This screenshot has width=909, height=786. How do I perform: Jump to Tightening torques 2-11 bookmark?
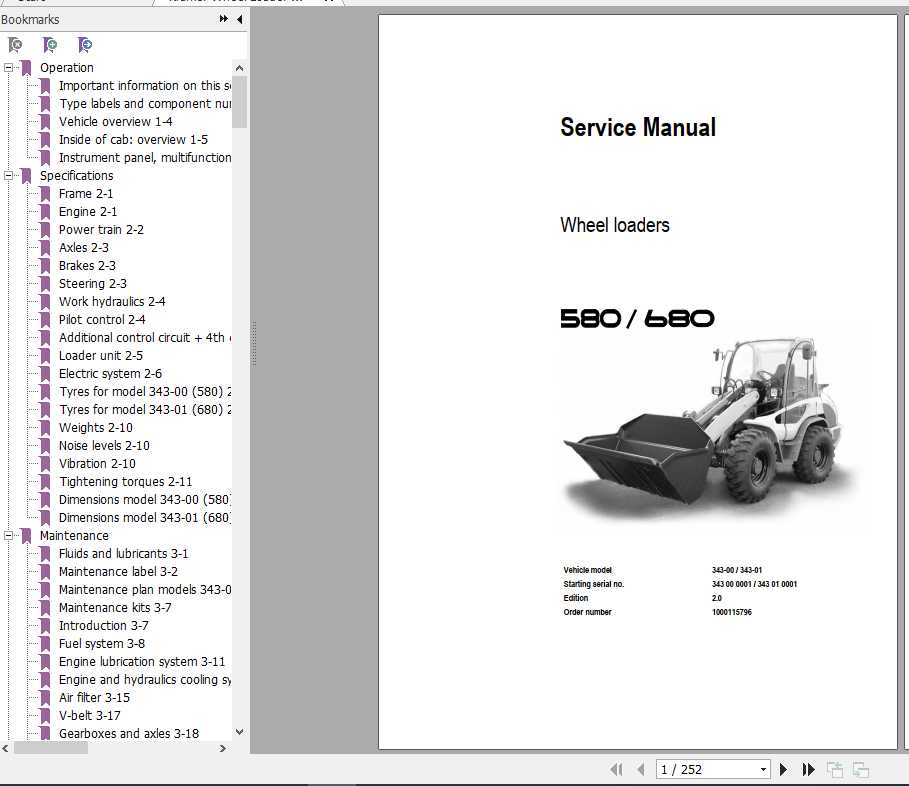click(125, 481)
